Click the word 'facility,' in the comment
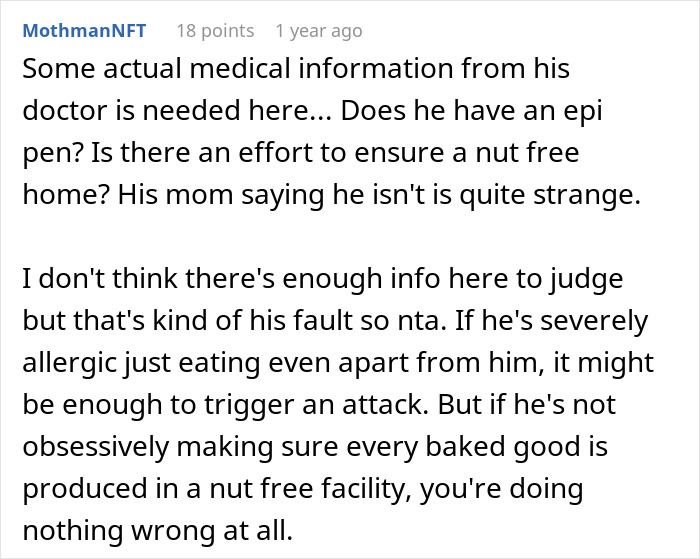Image resolution: width=700 pixels, height=559 pixels. click(367, 489)
